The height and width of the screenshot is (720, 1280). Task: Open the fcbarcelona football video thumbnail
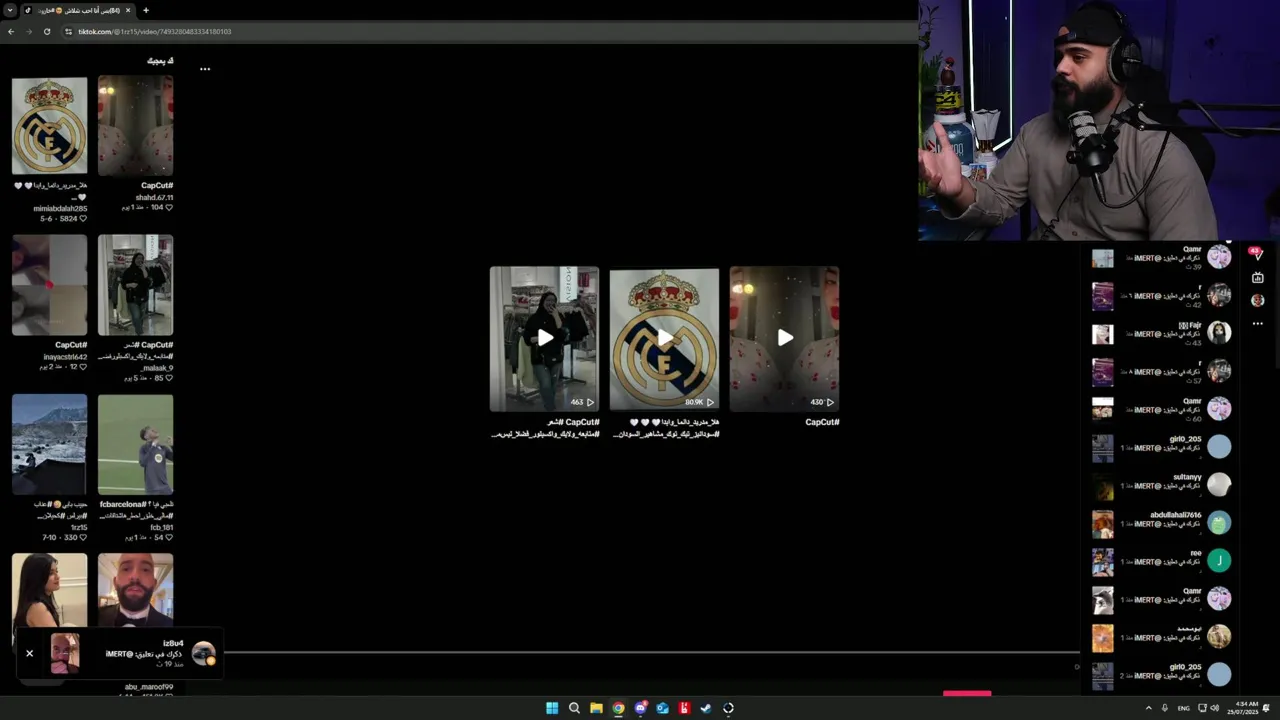point(135,444)
